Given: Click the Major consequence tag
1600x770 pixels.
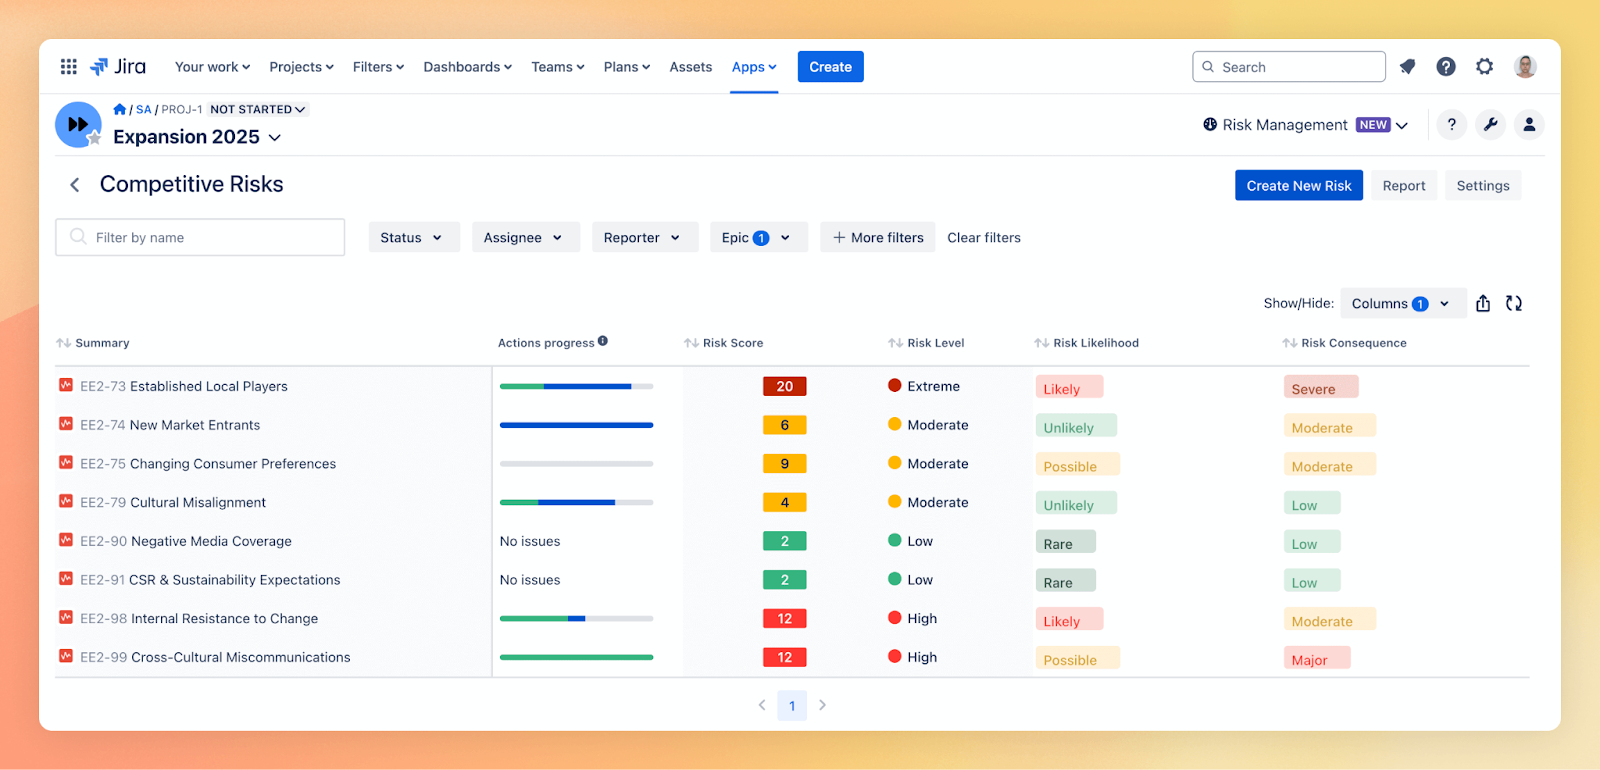Looking at the screenshot, I should [x=1317, y=658].
